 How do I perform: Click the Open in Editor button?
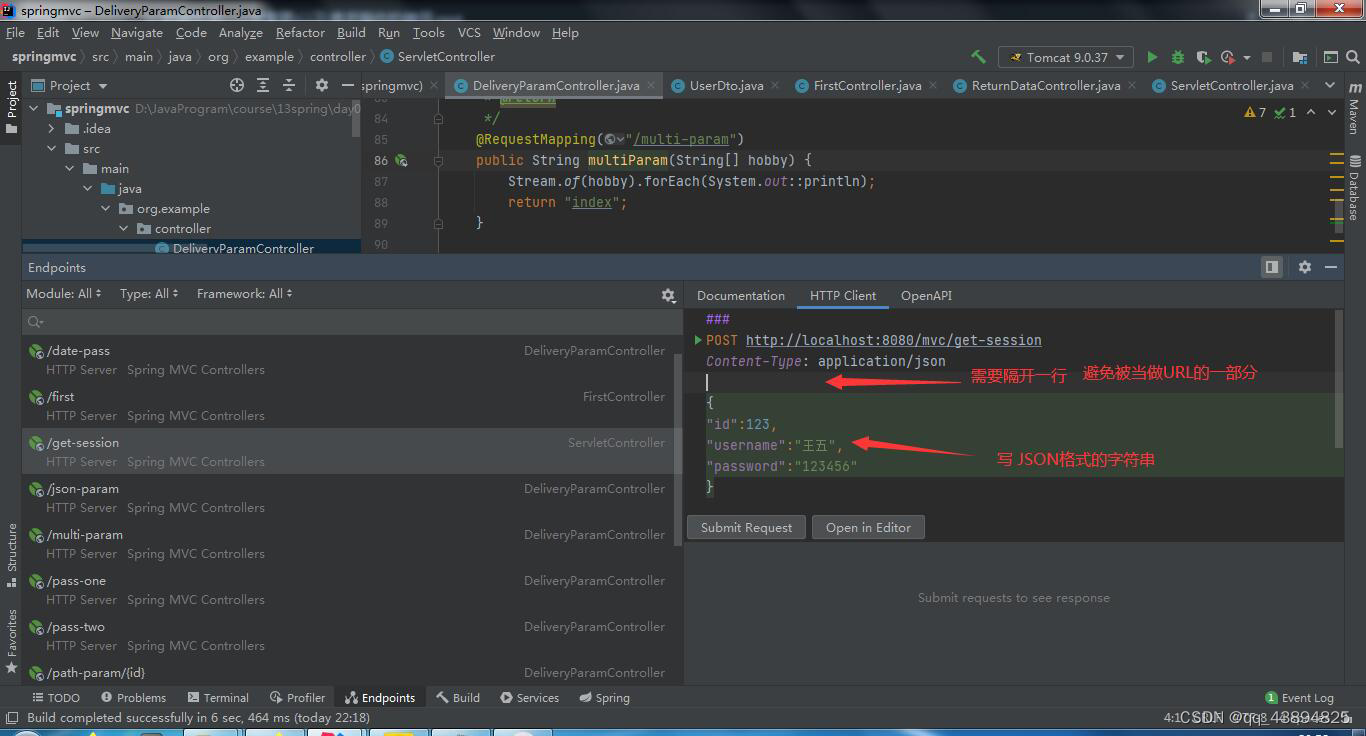pos(868,527)
